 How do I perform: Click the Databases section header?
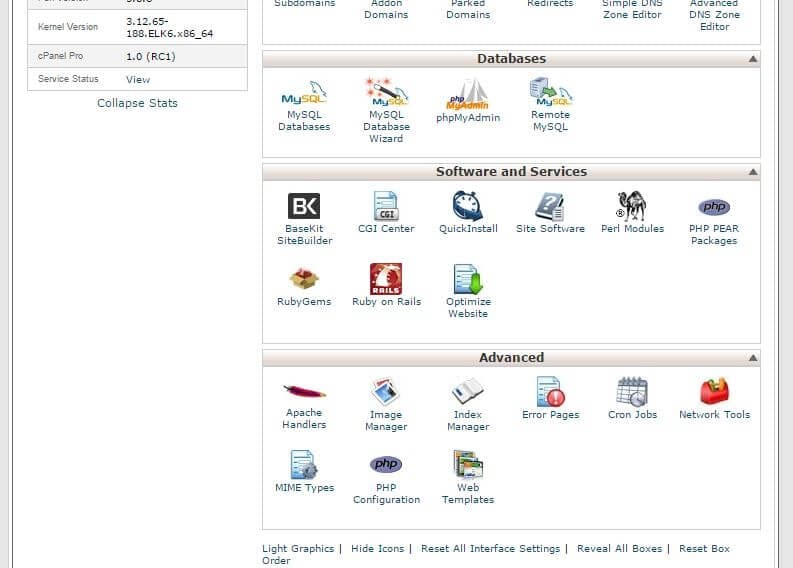point(511,59)
